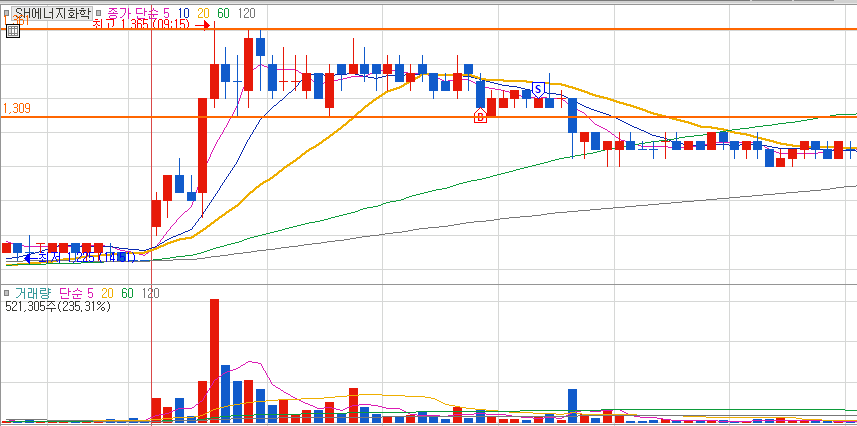Click the 1,309 price line label
Viewport: 857px width, 426px height.
(x=16, y=108)
